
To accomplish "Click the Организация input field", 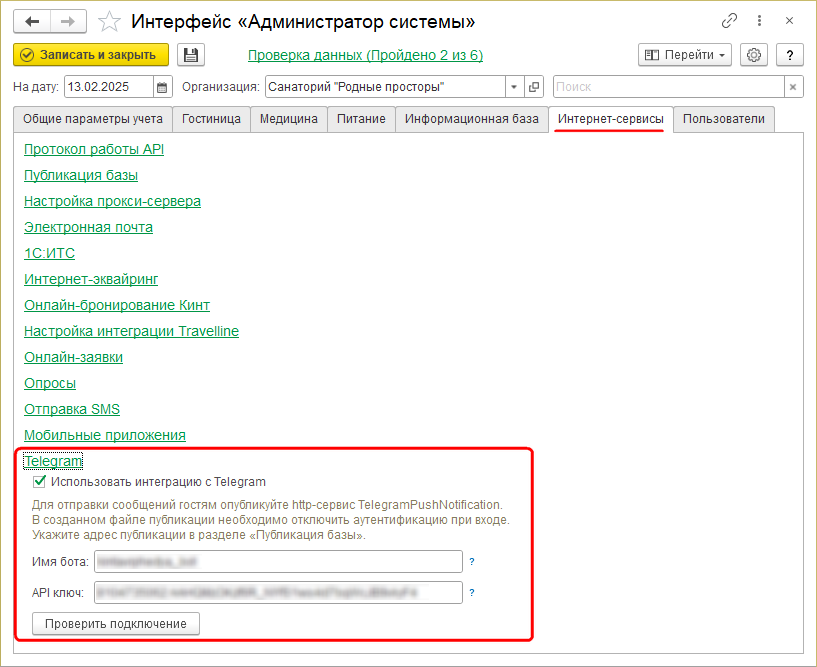I will 385,87.
